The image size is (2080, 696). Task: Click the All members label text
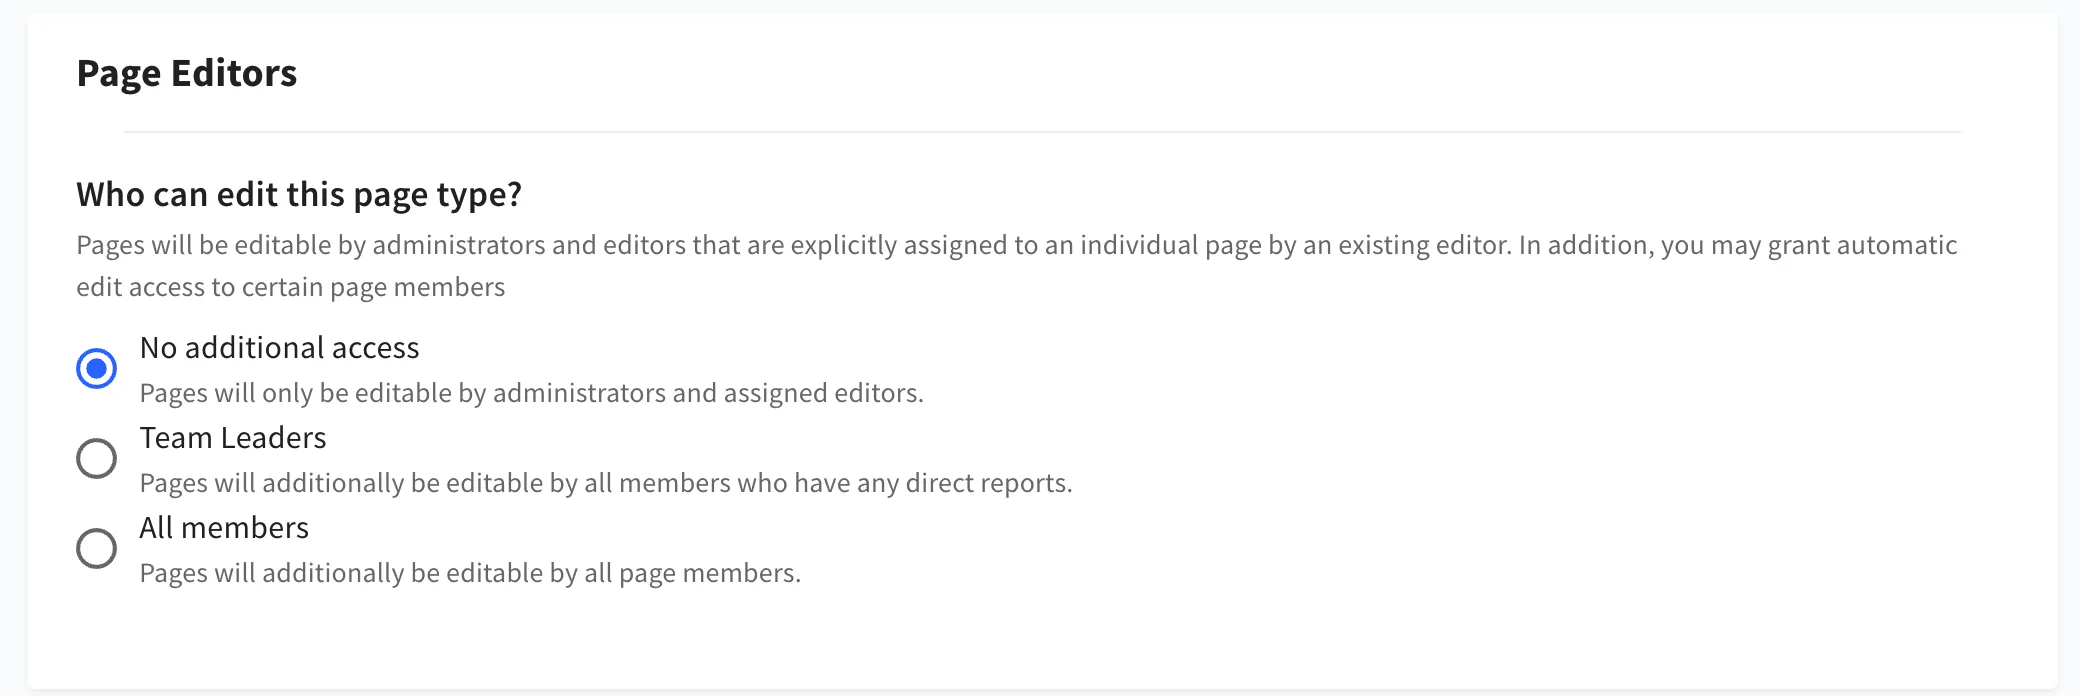pyautogui.click(x=224, y=528)
